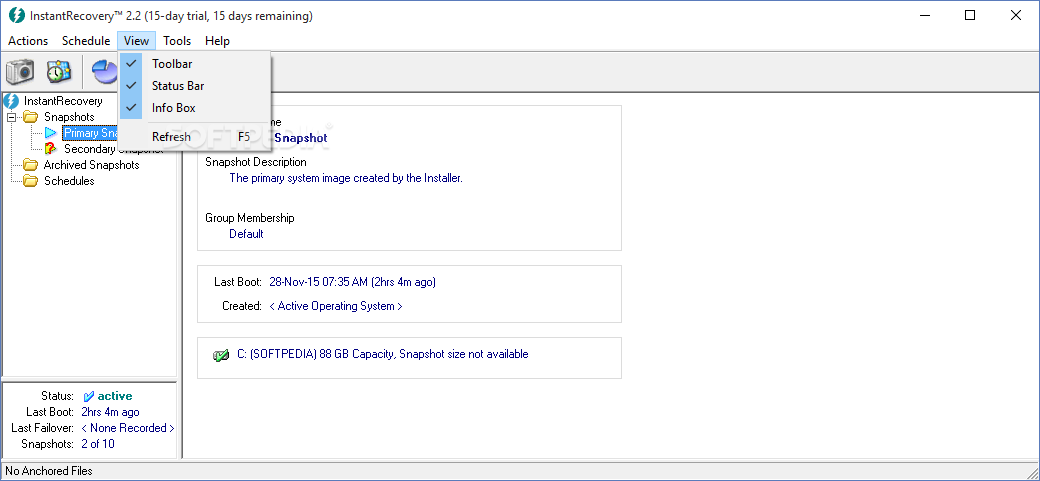Click the green drive icon beside C: (SOFTPEDIA)

[x=220, y=356]
